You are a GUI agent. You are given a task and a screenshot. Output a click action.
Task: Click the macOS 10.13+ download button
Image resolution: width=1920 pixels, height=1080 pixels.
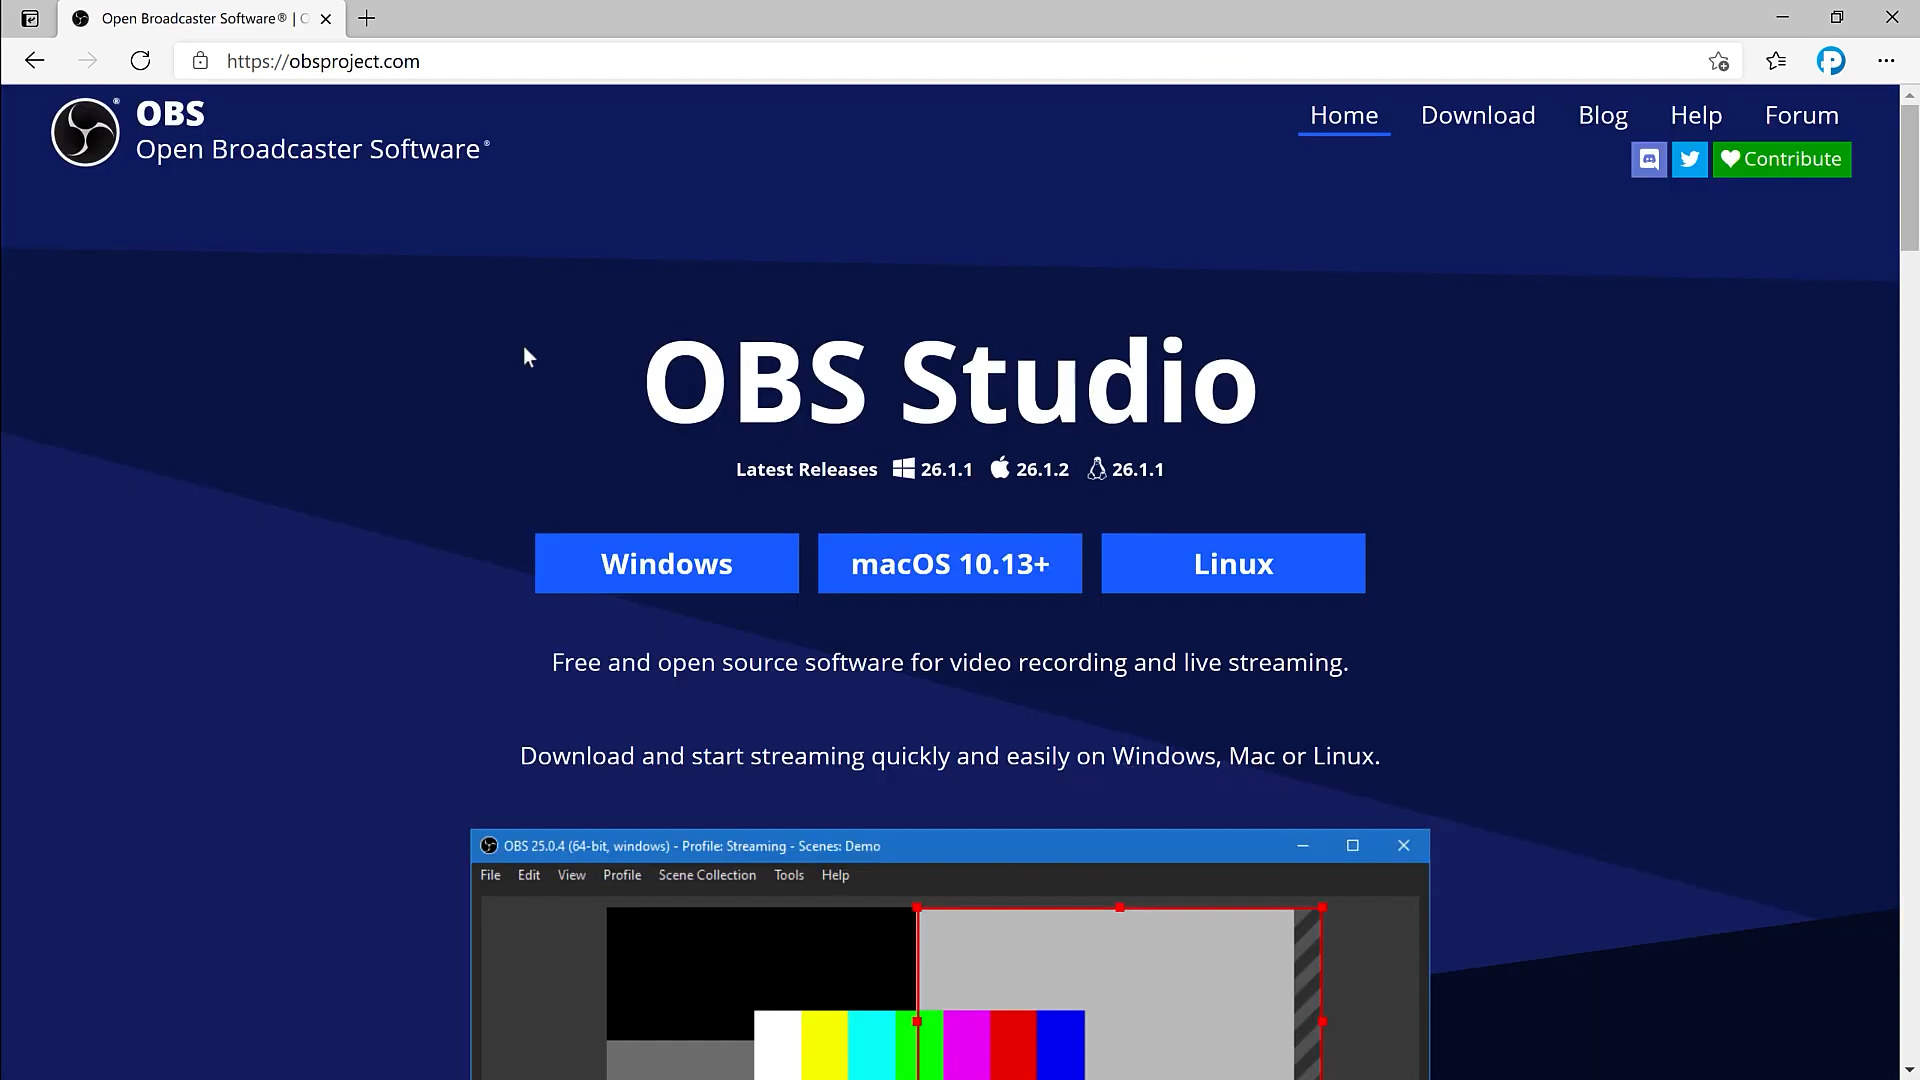949,563
